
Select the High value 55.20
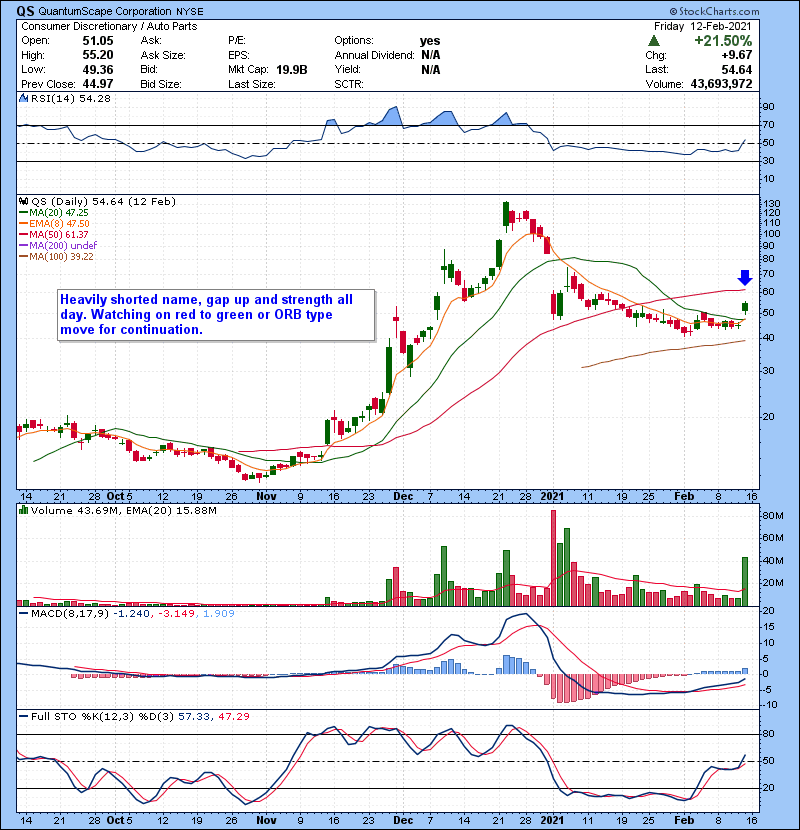(x=98, y=55)
